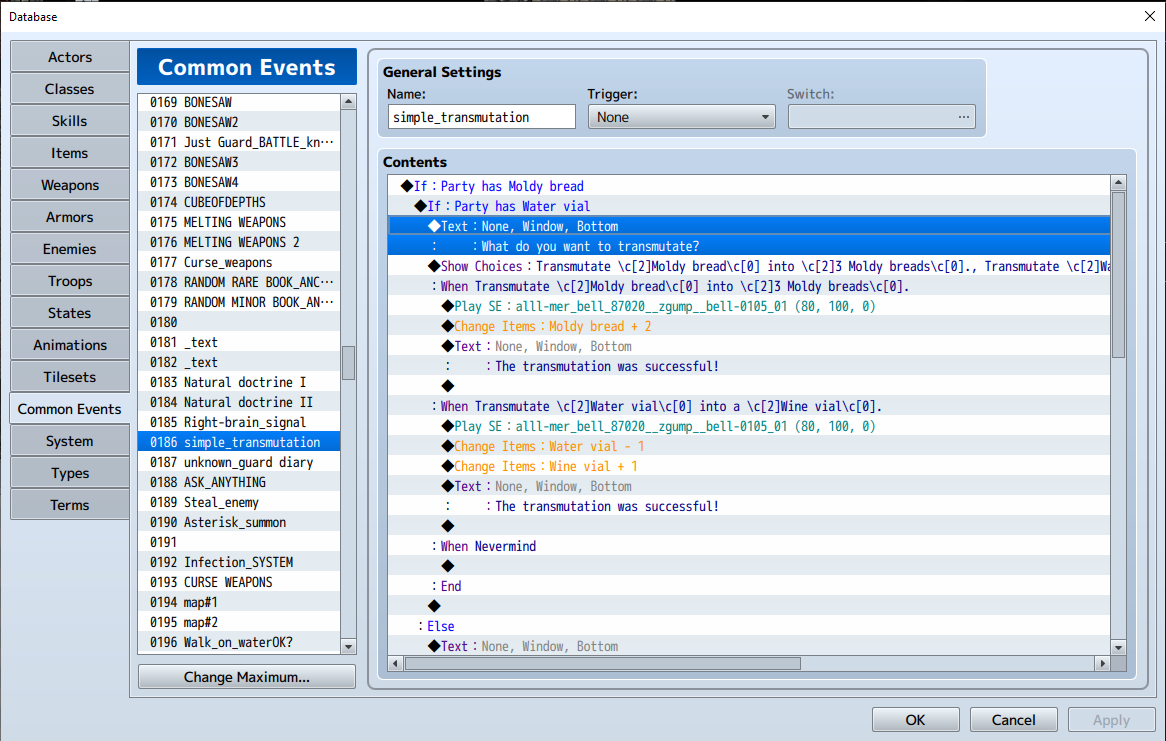Click the Contents vertical scroll up arrow
The width and height of the screenshot is (1166, 741).
pyautogui.click(x=1118, y=182)
